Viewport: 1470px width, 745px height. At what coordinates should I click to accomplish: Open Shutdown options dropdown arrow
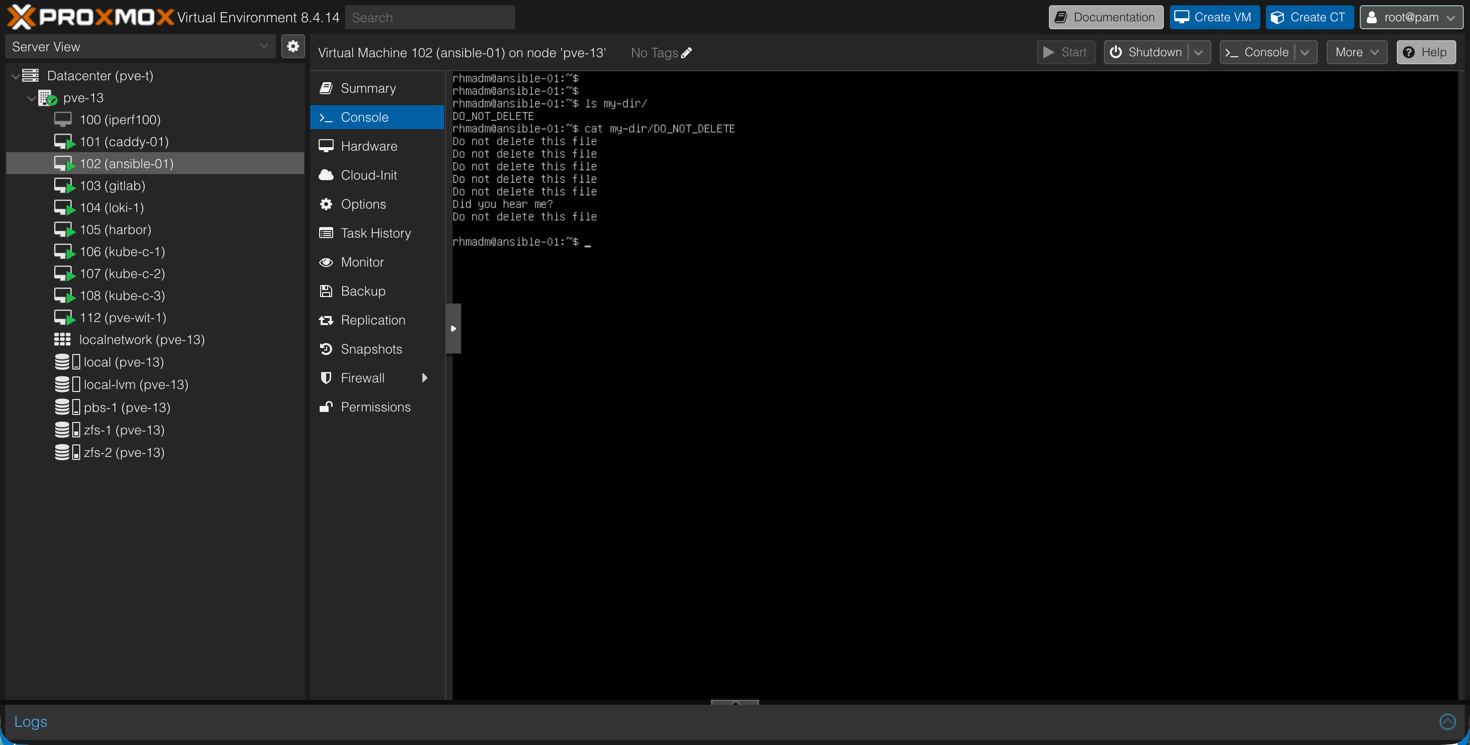pyautogui.click(x=1199, y=52)
